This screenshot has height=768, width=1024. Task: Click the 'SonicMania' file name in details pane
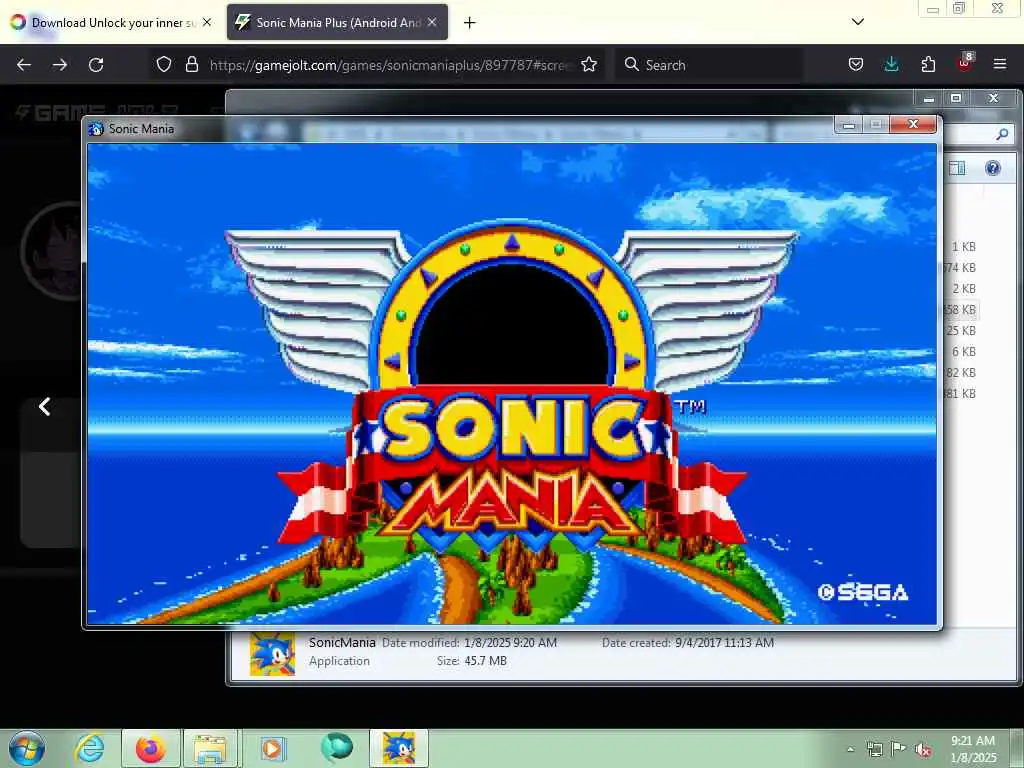342,643
